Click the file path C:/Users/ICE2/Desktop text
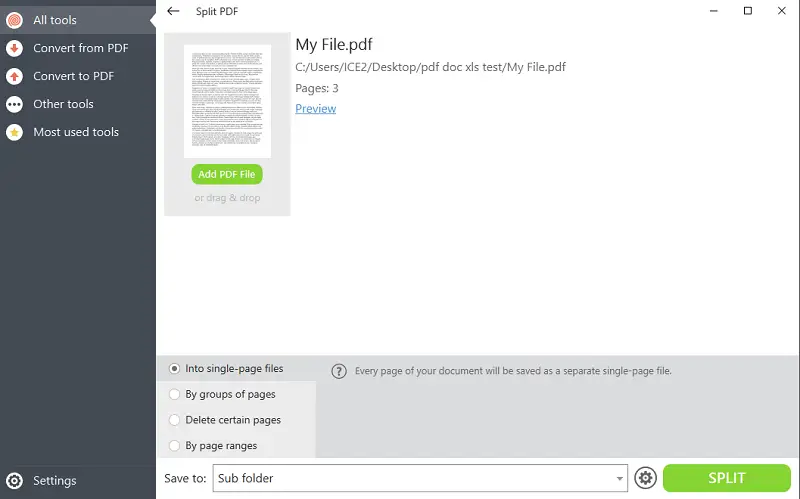The height and width of the screenshot is (499, 800). click(x=430, y=67)
